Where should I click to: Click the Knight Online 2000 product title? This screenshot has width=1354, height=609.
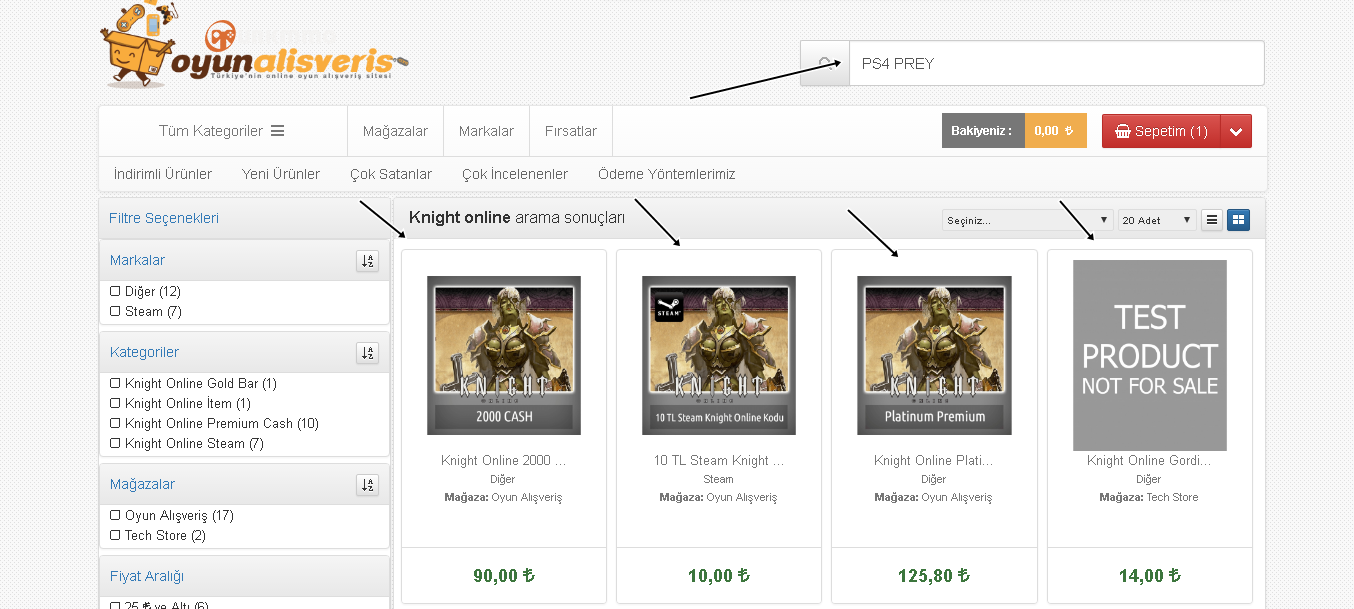tap(504, 461)
